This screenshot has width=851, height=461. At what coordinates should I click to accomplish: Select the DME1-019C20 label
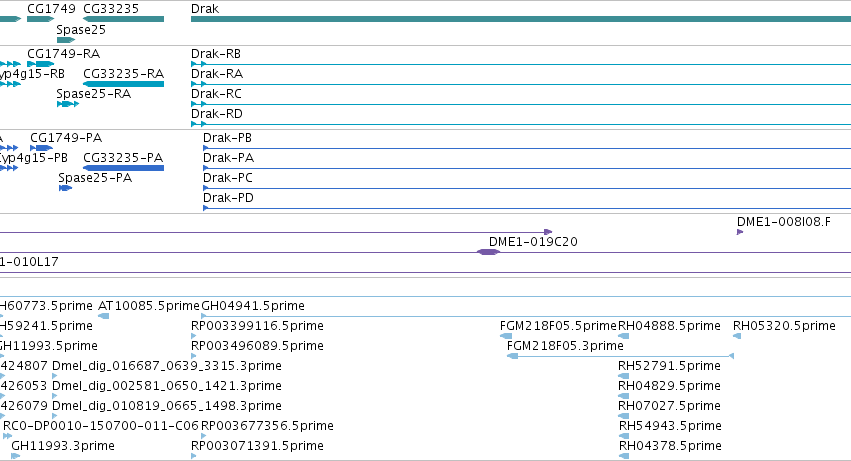coord(533,242)
